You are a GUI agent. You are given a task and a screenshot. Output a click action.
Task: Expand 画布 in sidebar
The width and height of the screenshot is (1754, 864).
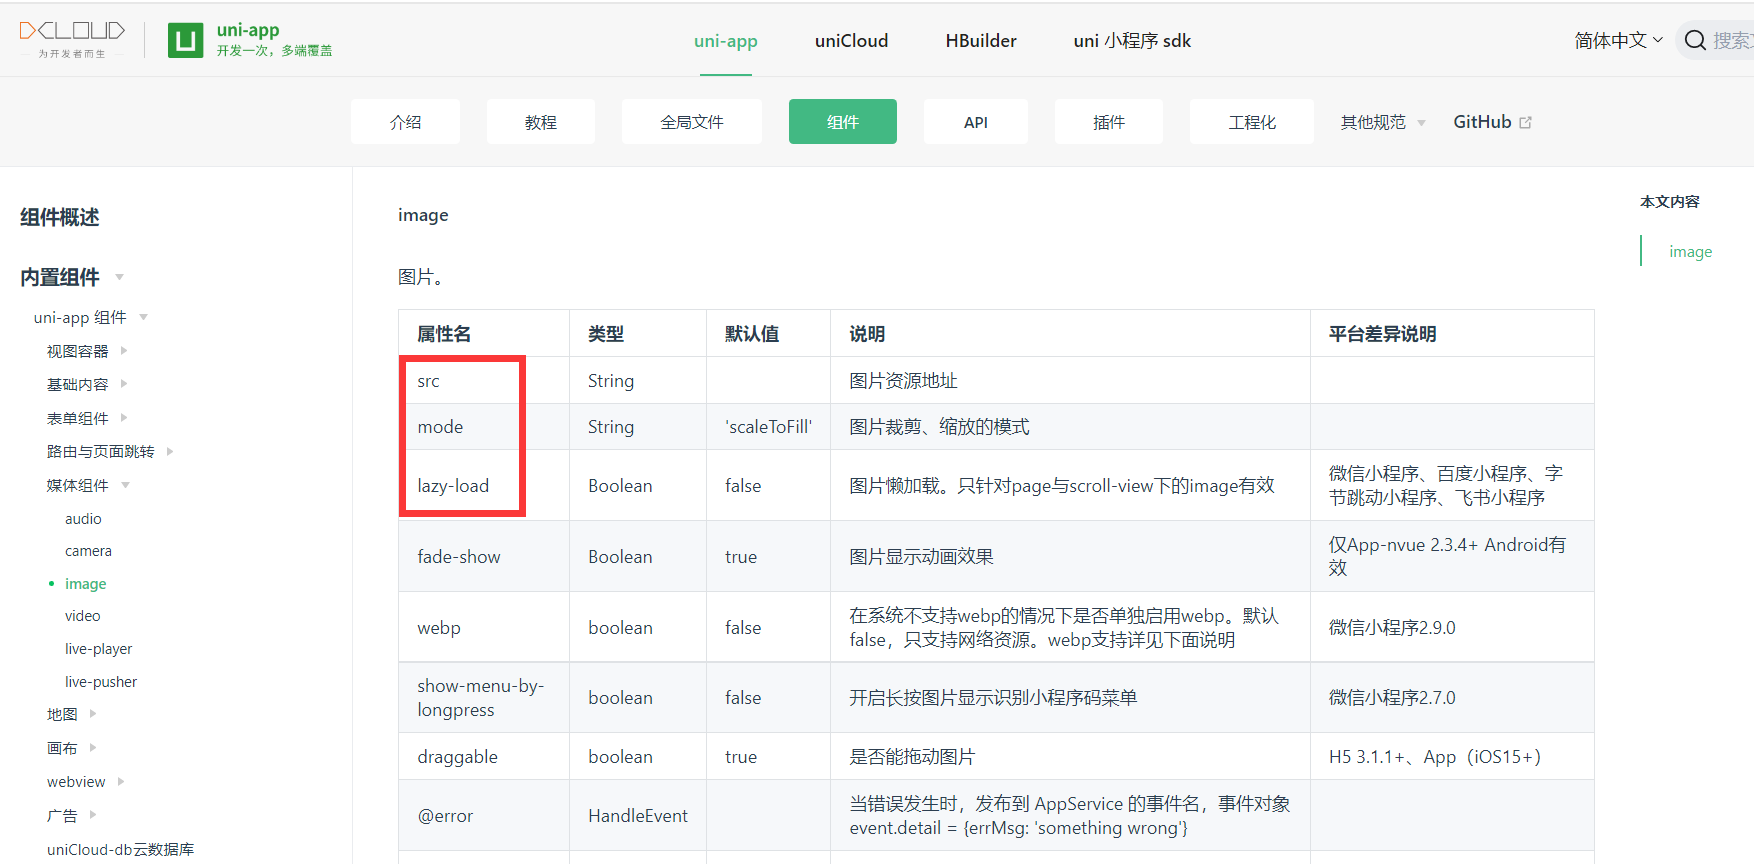[x=93, y=748]
